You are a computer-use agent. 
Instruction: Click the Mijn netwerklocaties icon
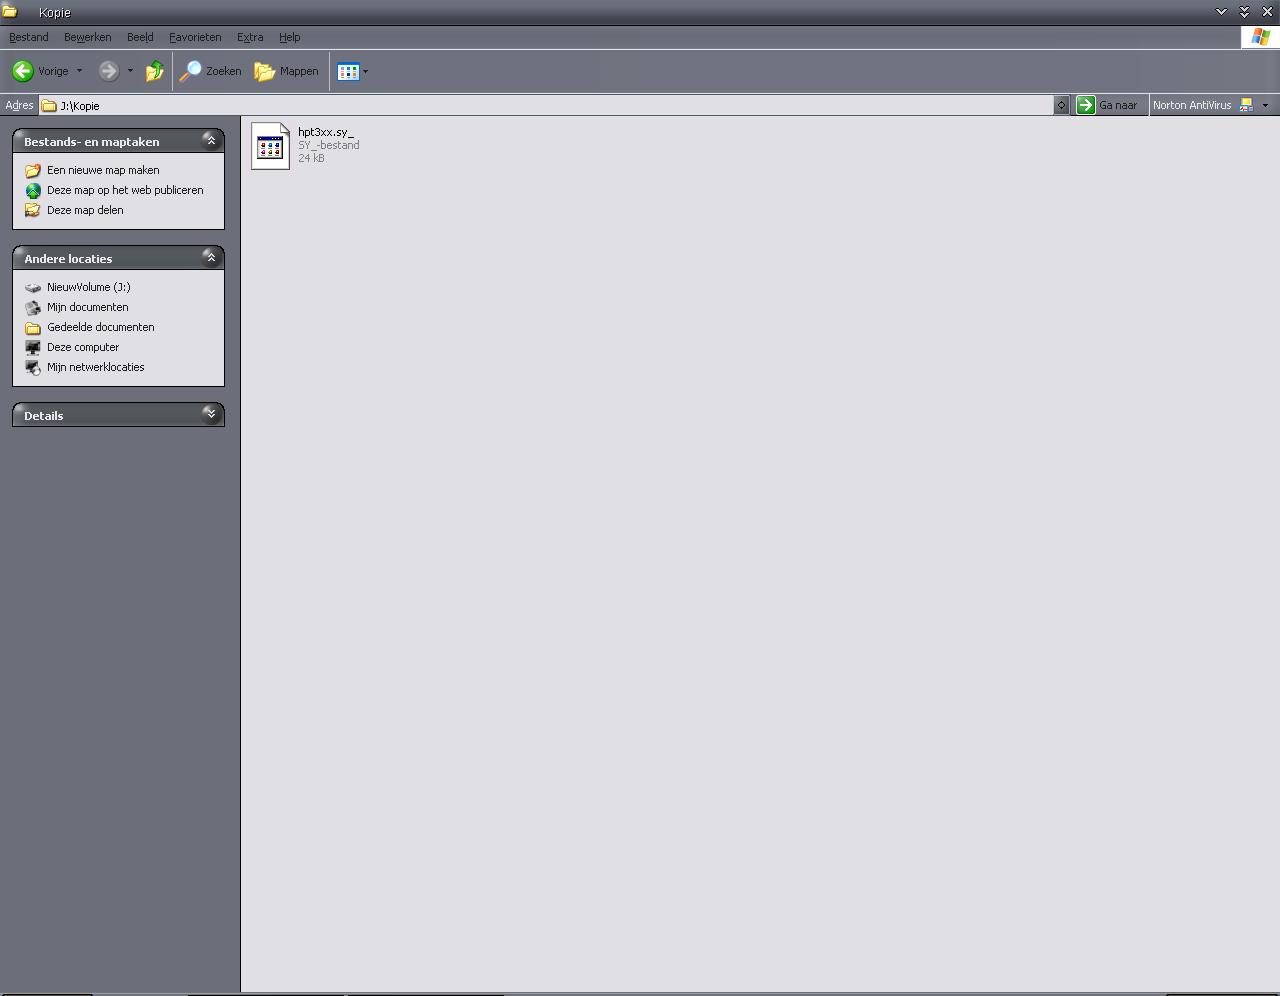(33, 367)
